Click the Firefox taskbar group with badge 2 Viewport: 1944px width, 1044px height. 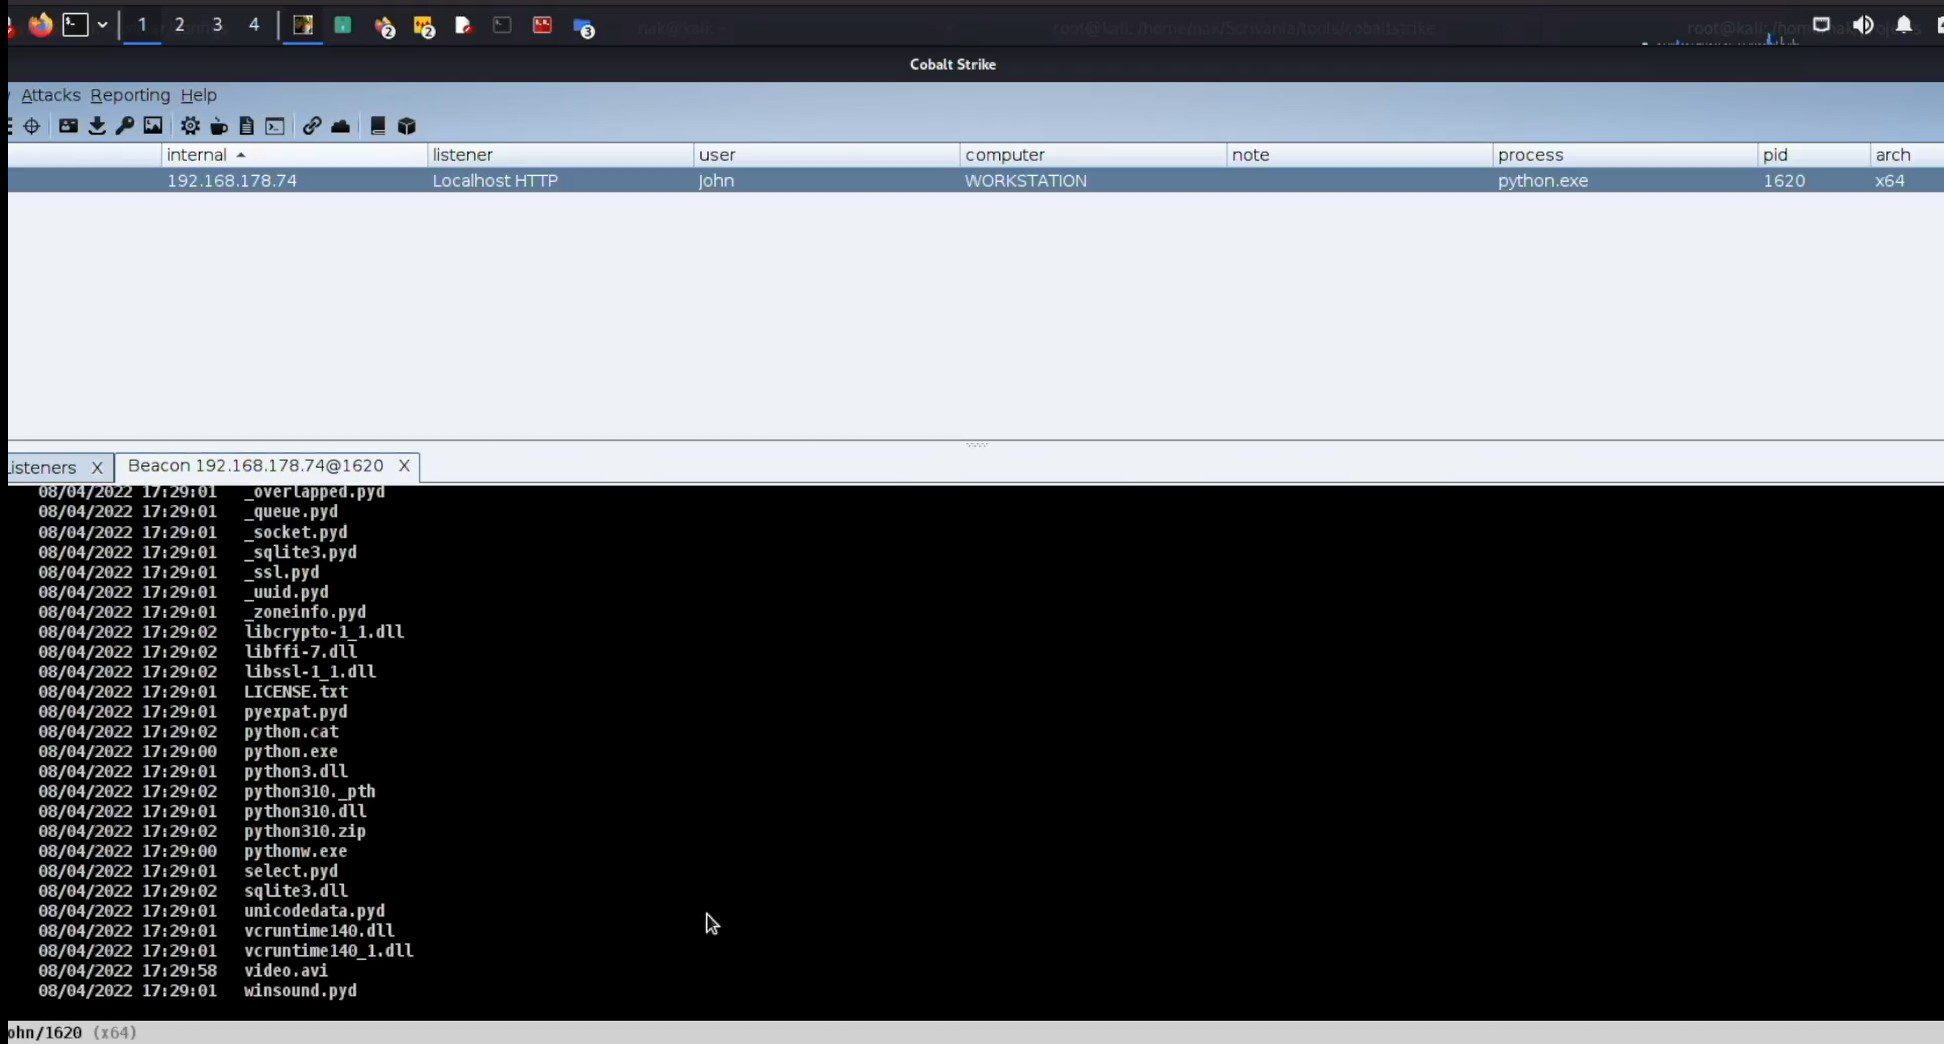tap(385, 27)
